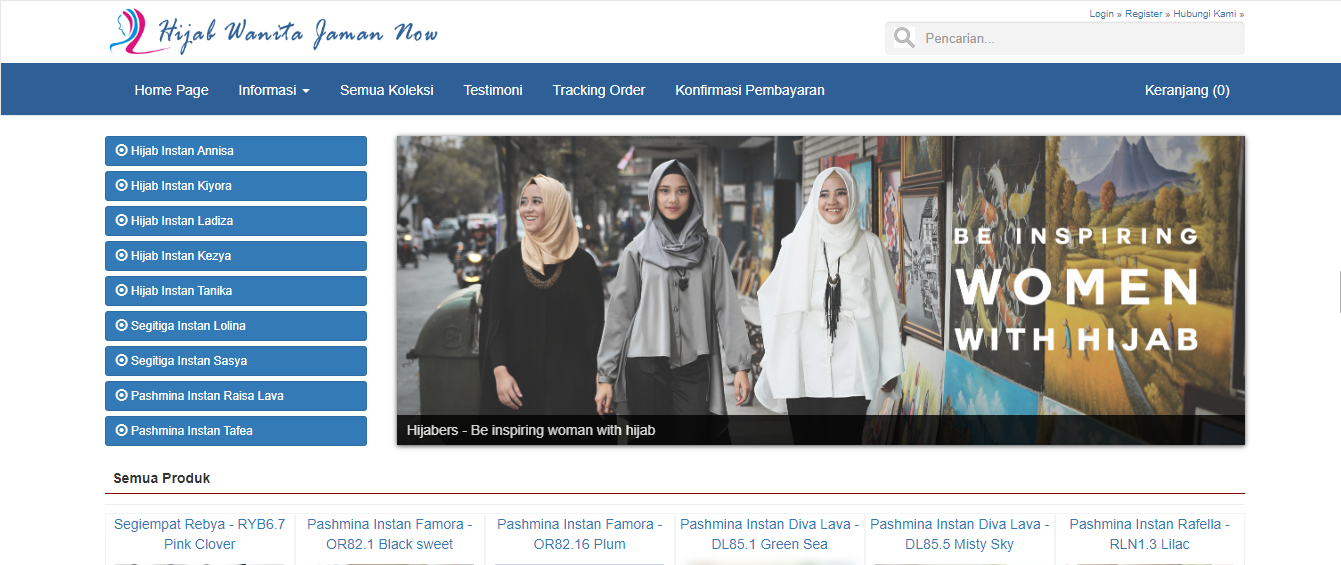Open the Hijab Instan Ladiza category
1341x565 pixels.
click(236, 221)
